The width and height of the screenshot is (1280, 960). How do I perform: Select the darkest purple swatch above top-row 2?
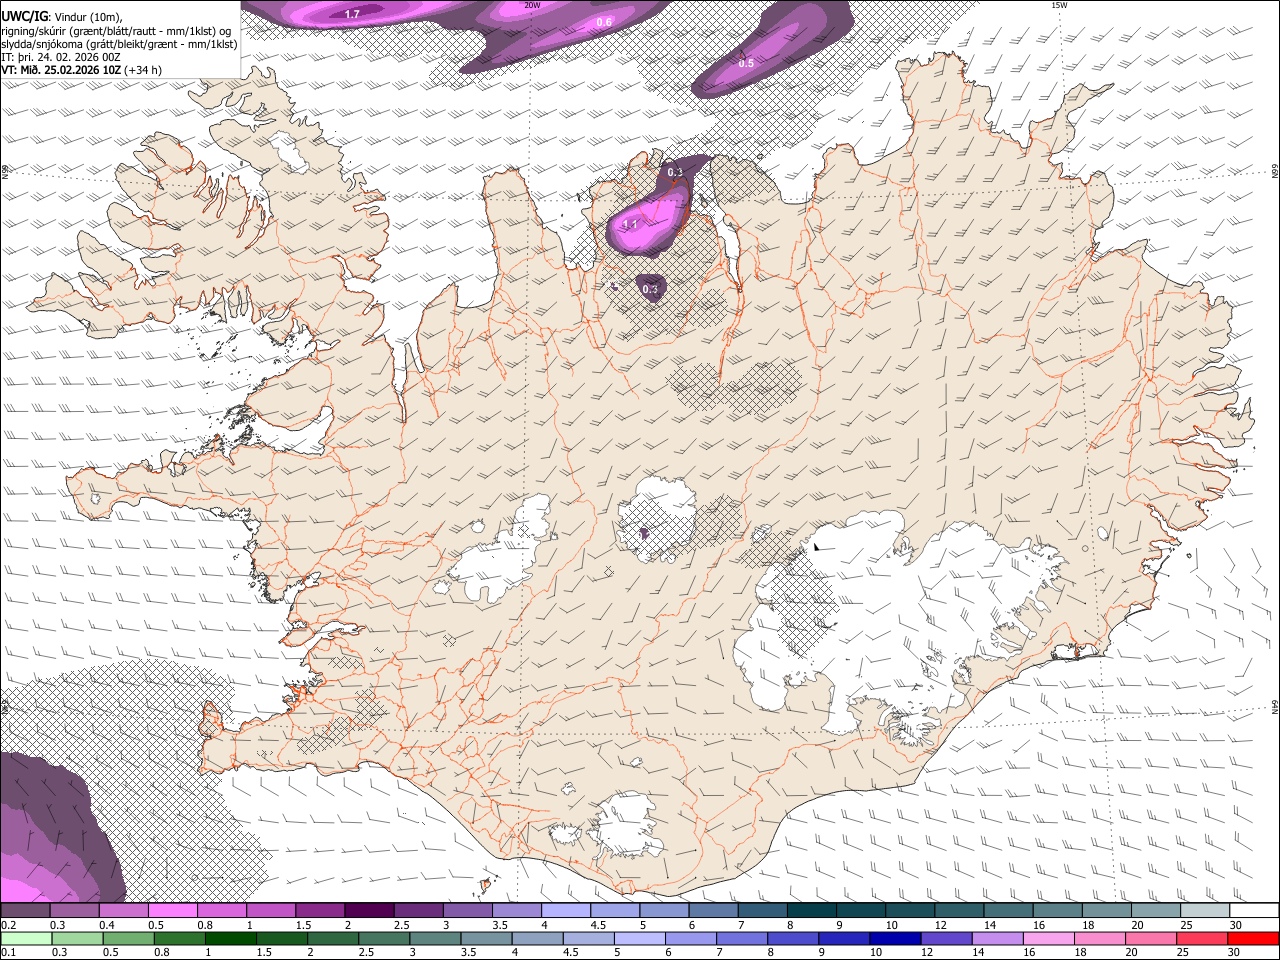point(369,910)
